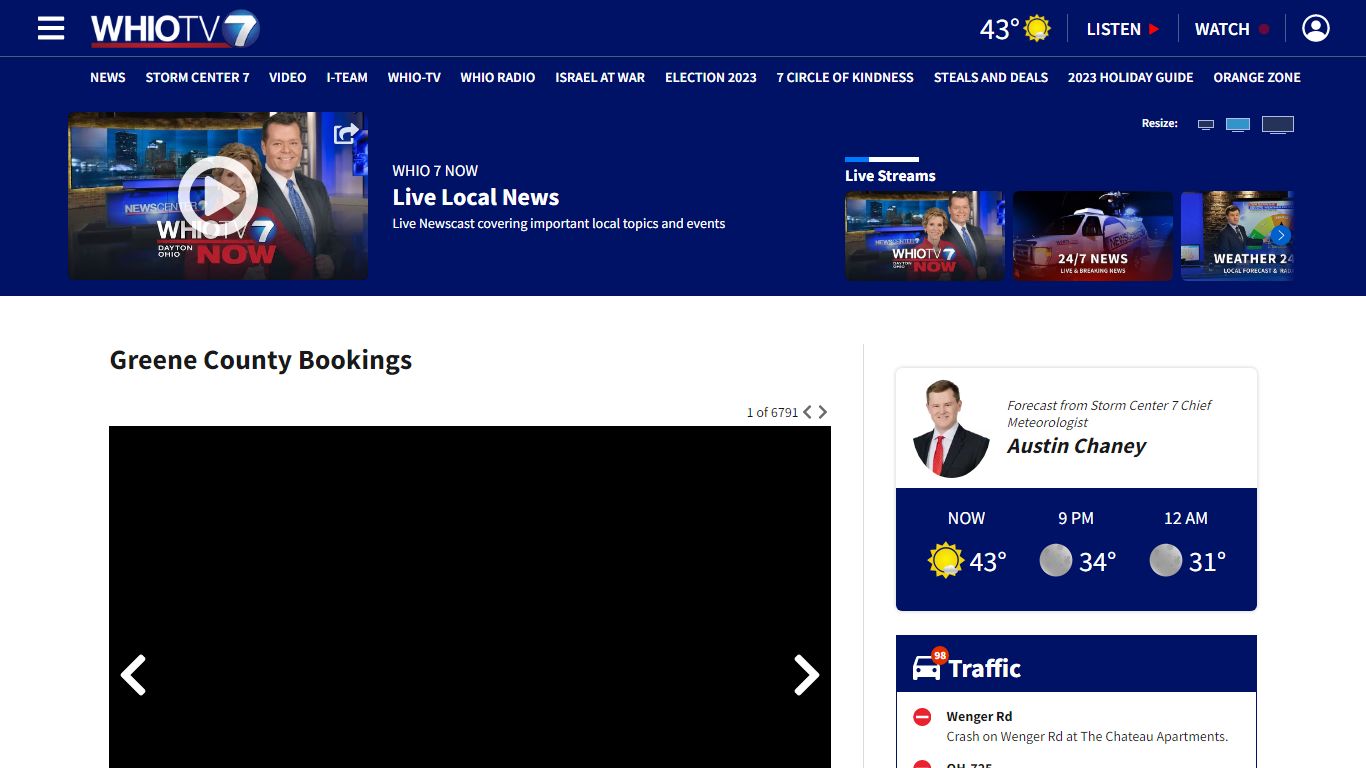This screenshot has width=1366, height=768.
Task: Go back with large left slideshow arrow
Action: tap(134, 675)
